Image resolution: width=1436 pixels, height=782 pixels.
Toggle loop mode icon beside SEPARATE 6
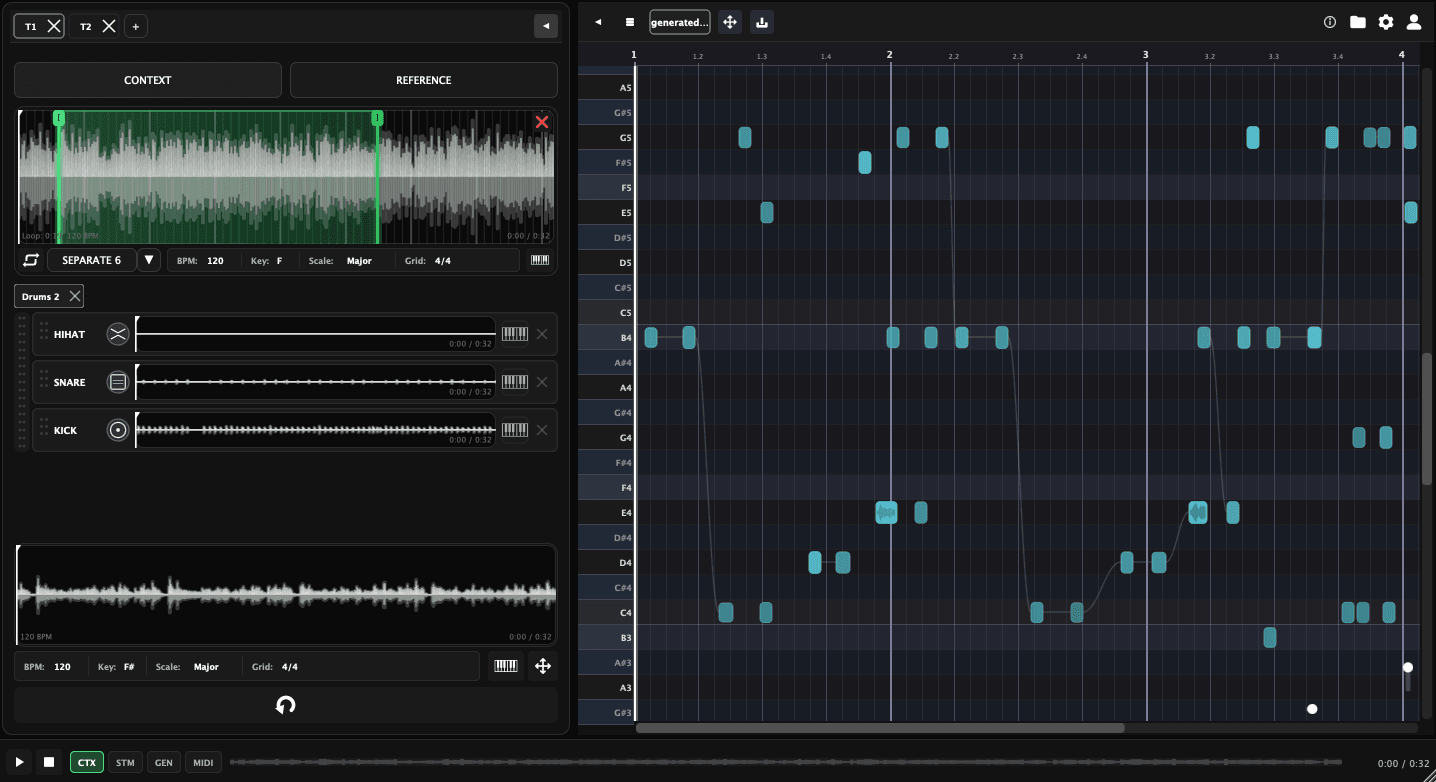(31, 260)
